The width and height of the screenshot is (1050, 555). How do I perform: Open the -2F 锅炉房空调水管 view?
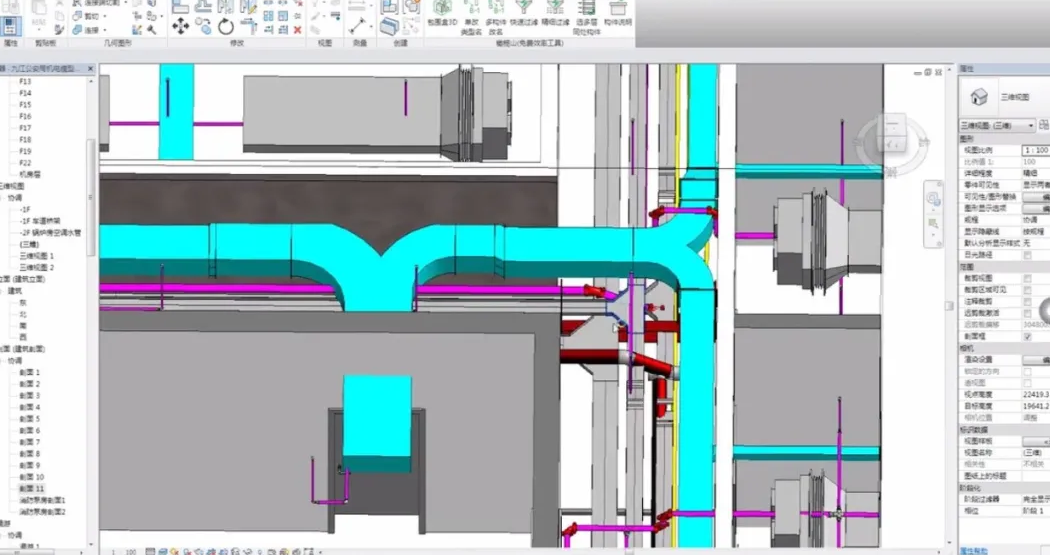(50, 232)
